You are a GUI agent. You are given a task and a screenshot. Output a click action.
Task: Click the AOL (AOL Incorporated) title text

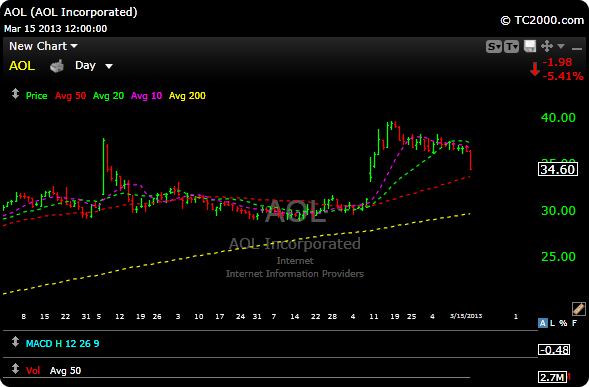pos(71,12)
